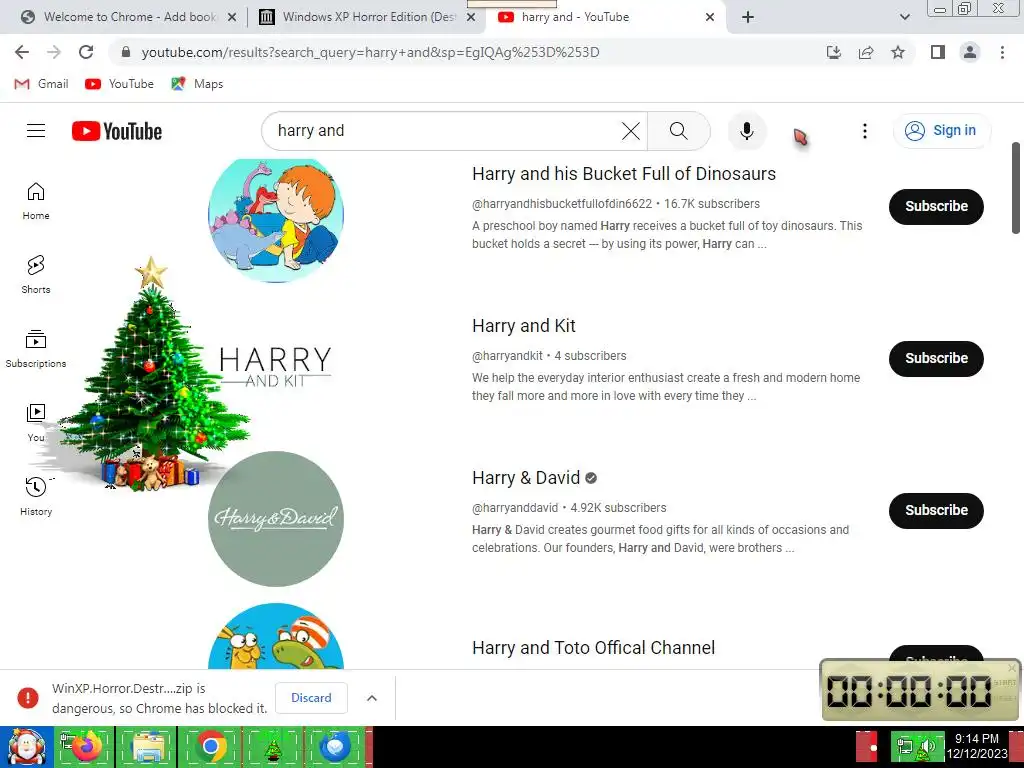This screenshot has height=768, width=1024.
Task: Click the Sign in button
Action: pyautogui.click(x=941, y=131)
